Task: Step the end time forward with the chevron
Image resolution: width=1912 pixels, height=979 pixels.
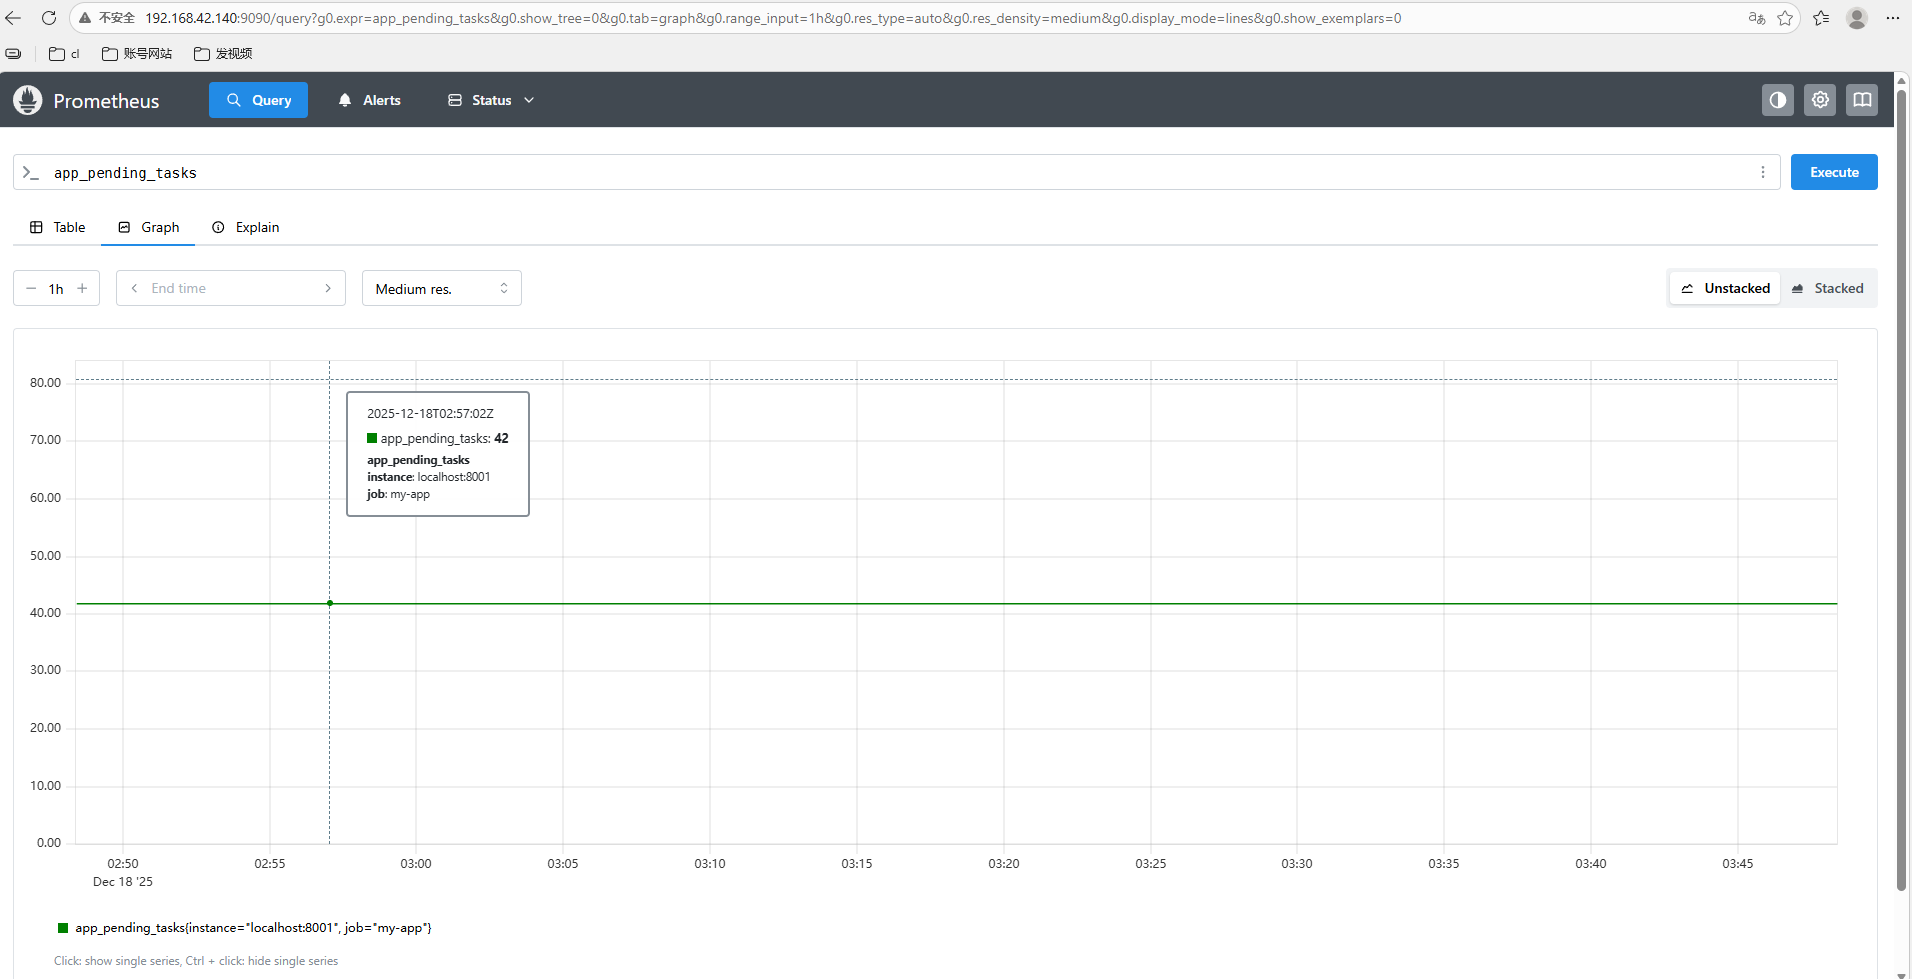Action: [x=328, y=288]
